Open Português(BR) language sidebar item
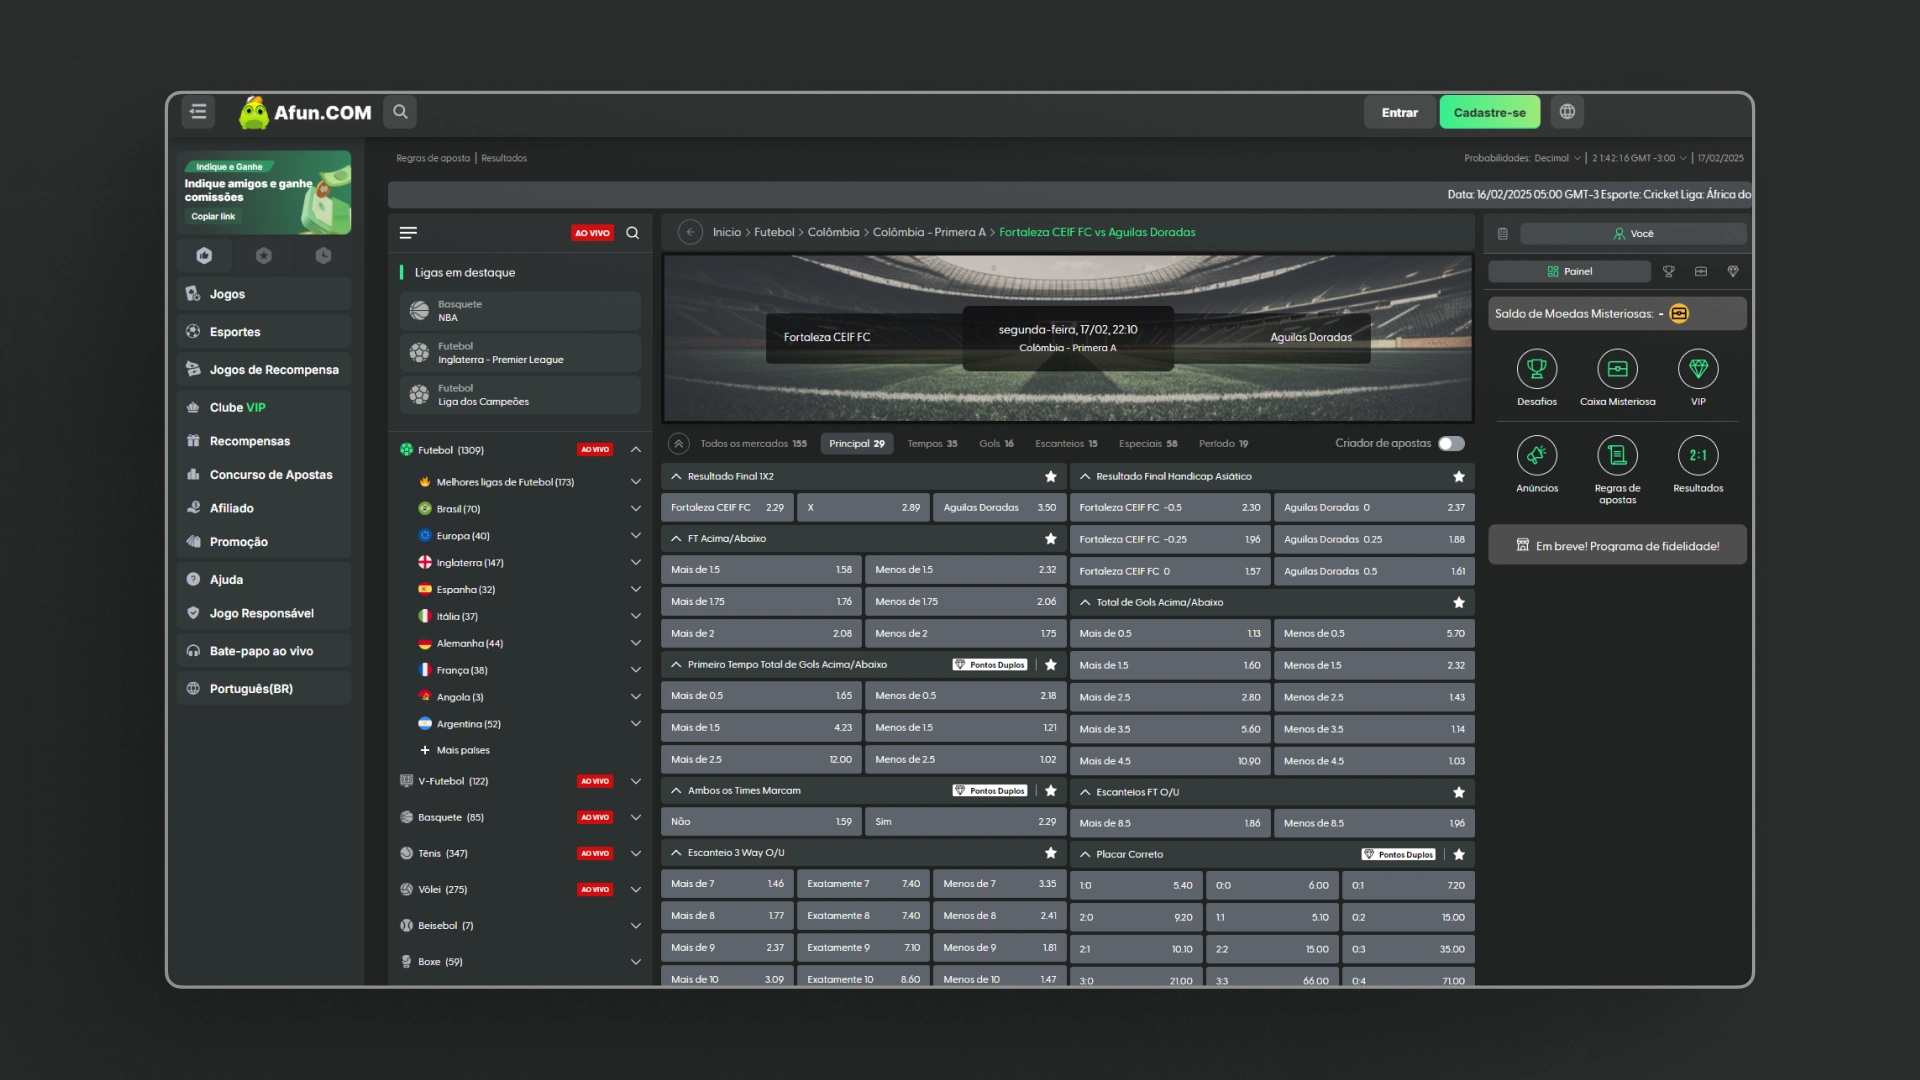 [264, 689]
